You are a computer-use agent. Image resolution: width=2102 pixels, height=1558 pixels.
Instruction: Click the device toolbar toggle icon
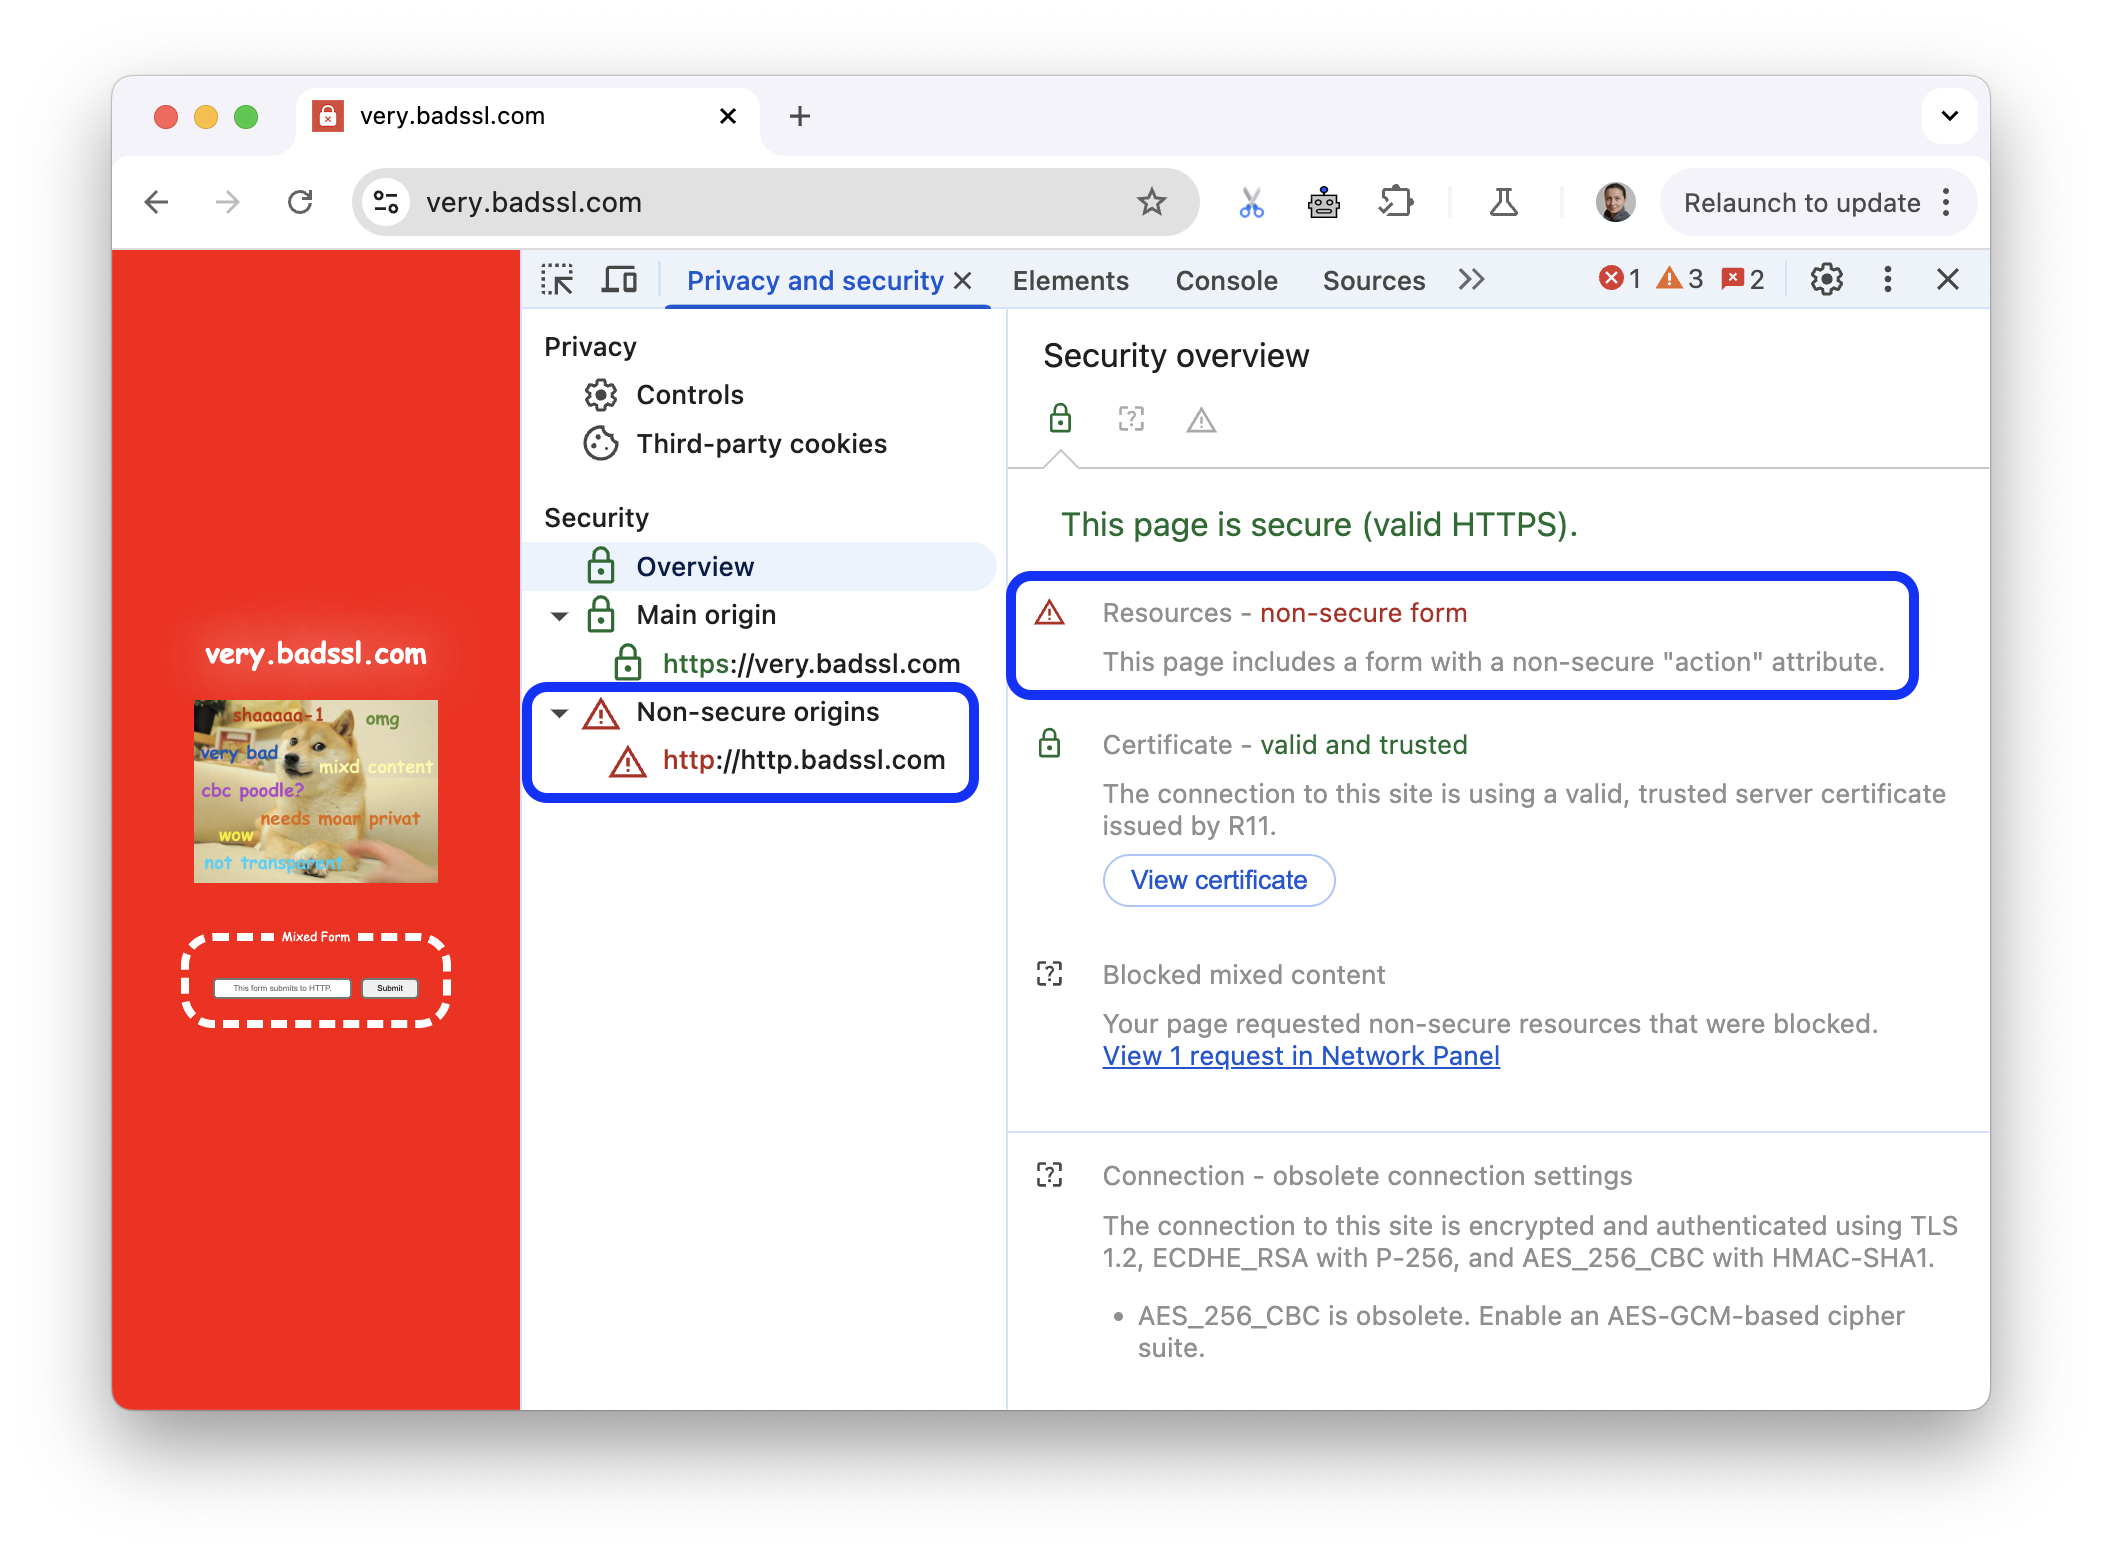click(623, 280)
